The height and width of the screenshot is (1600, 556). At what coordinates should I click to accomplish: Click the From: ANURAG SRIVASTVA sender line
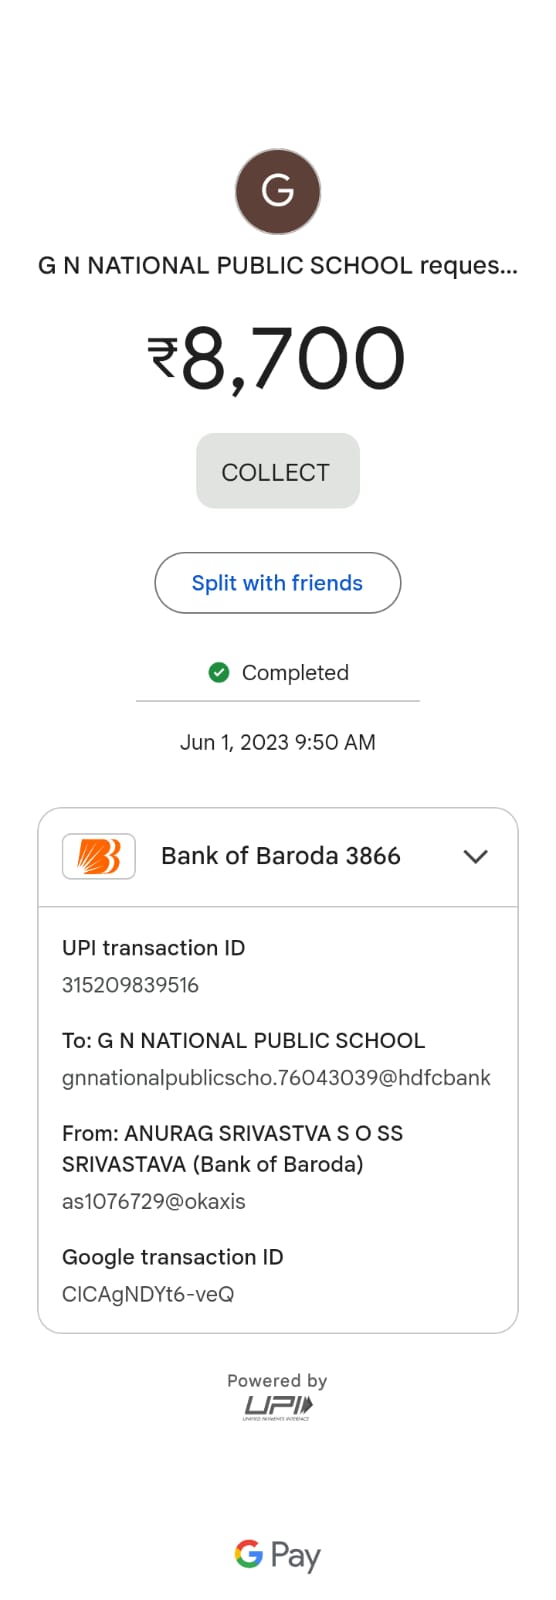(x=232, y=1148)
